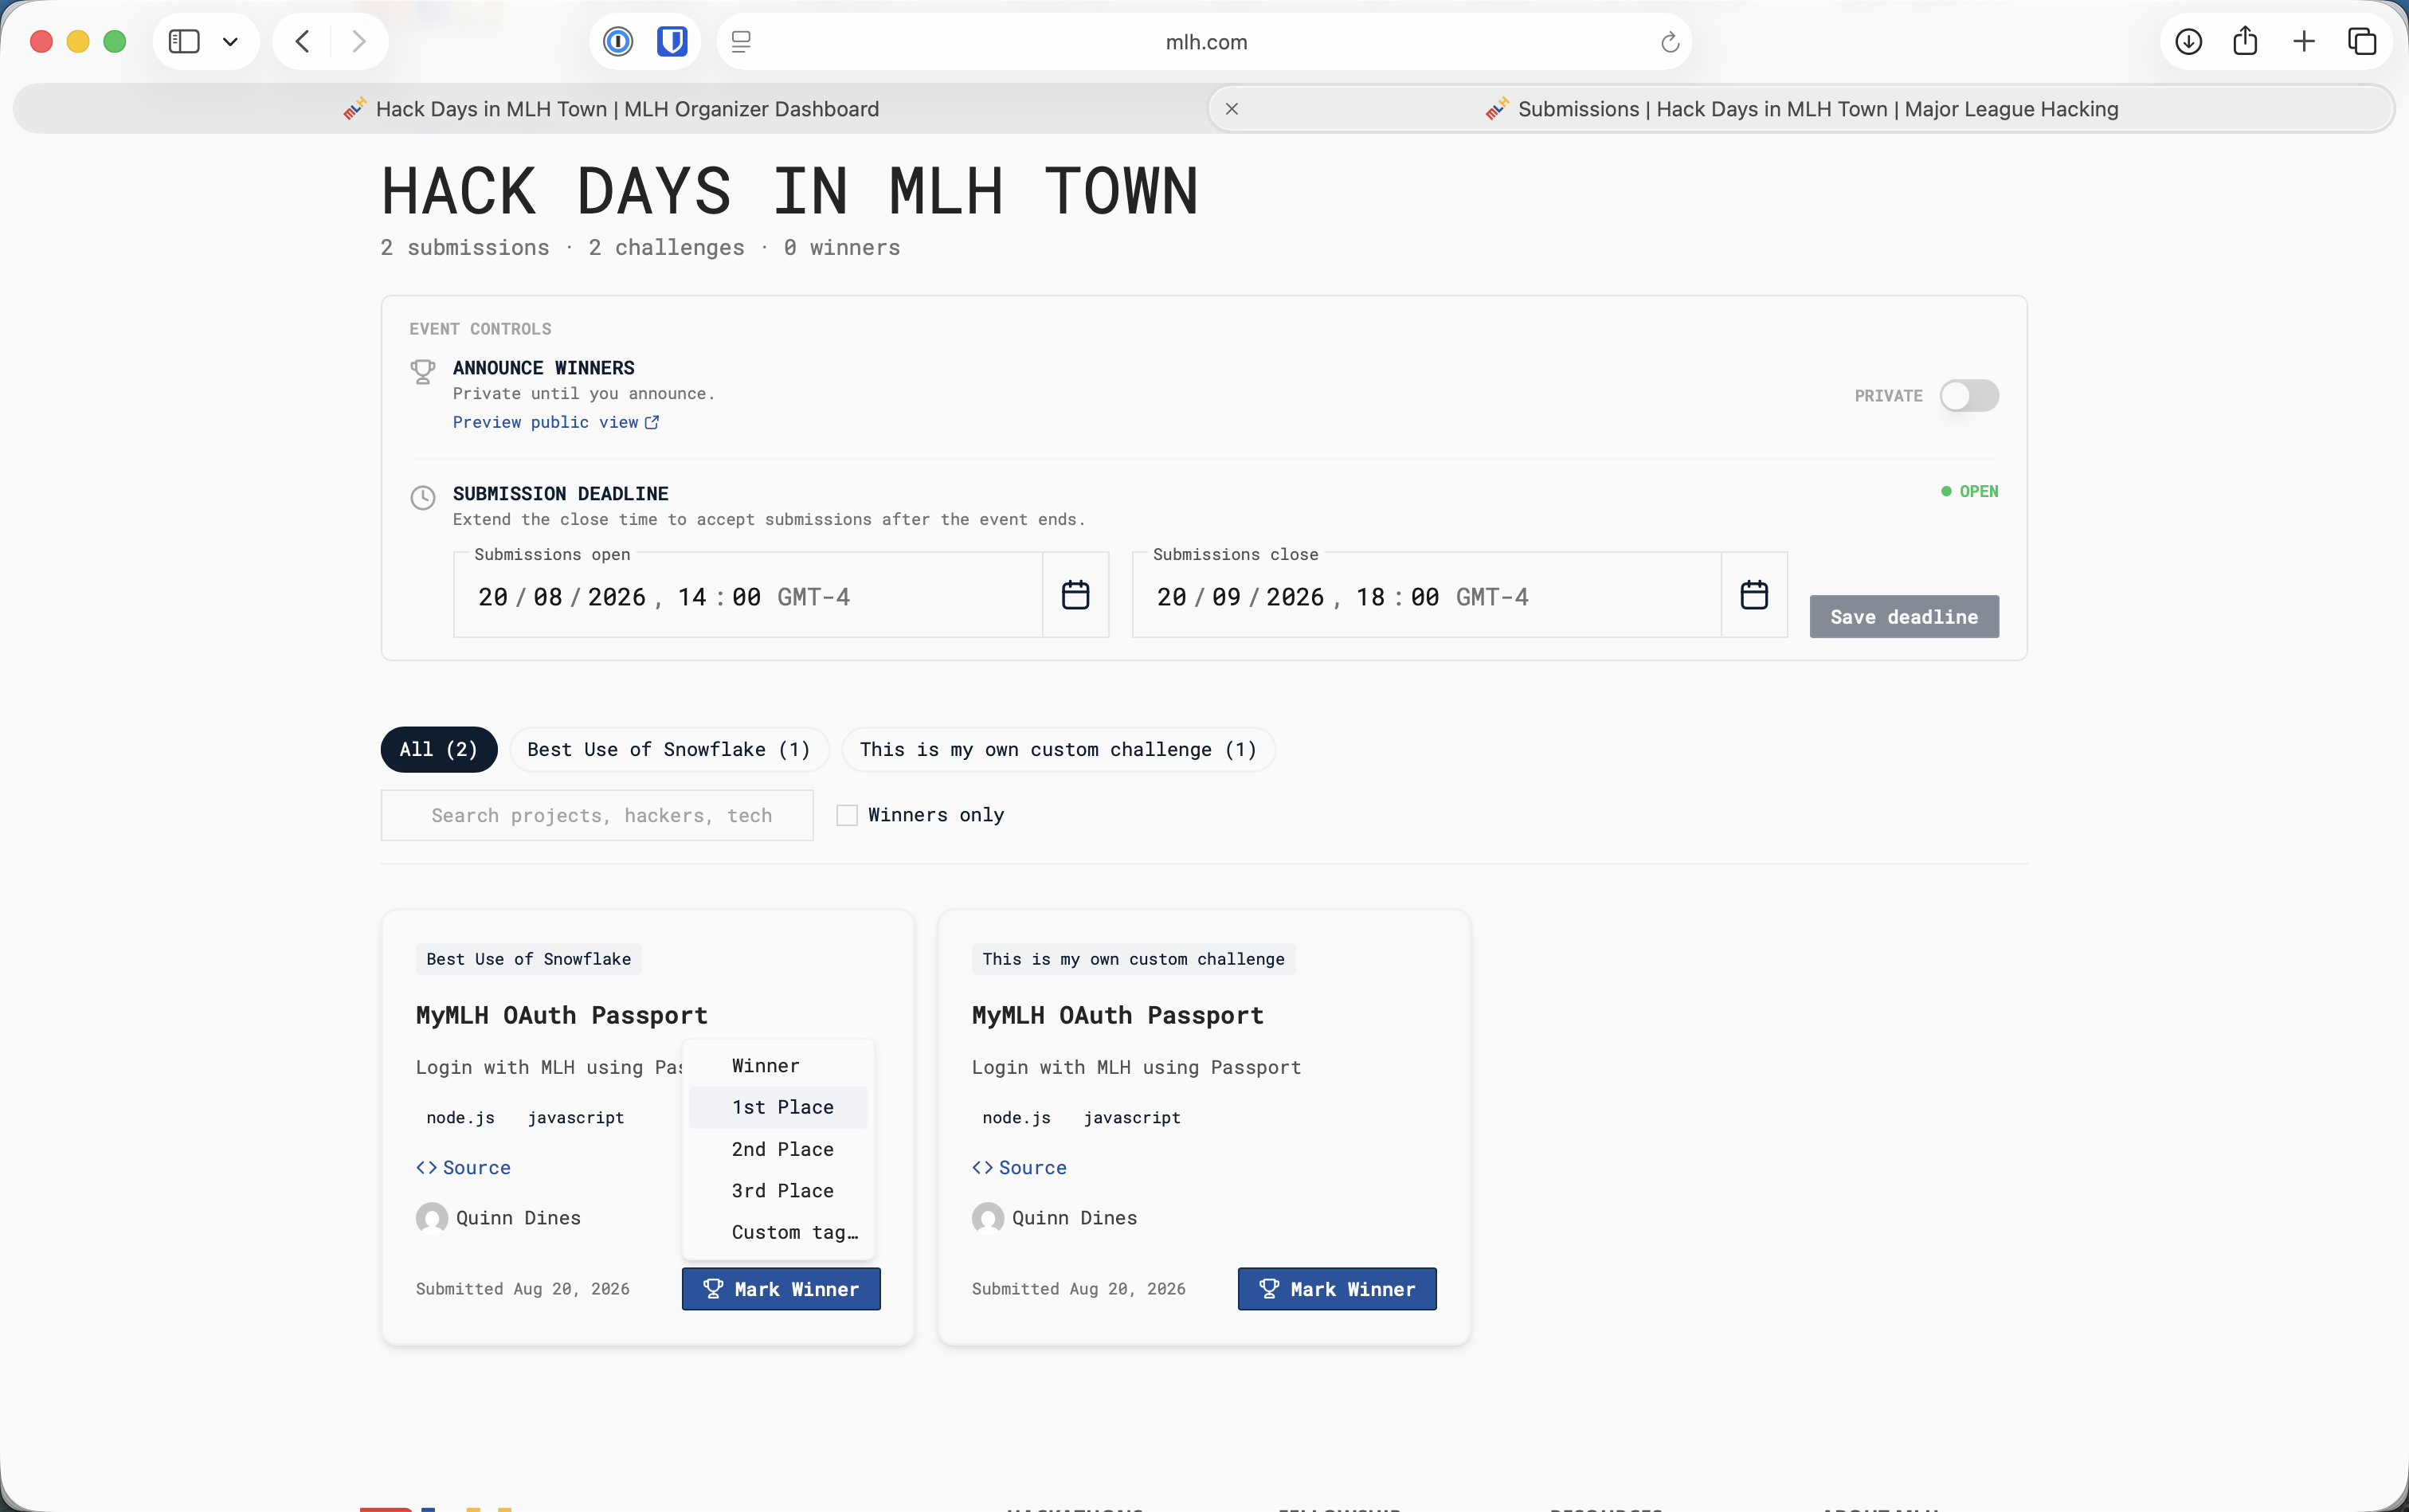Choose Winner from the award menu

click(x=778, y=1066)
